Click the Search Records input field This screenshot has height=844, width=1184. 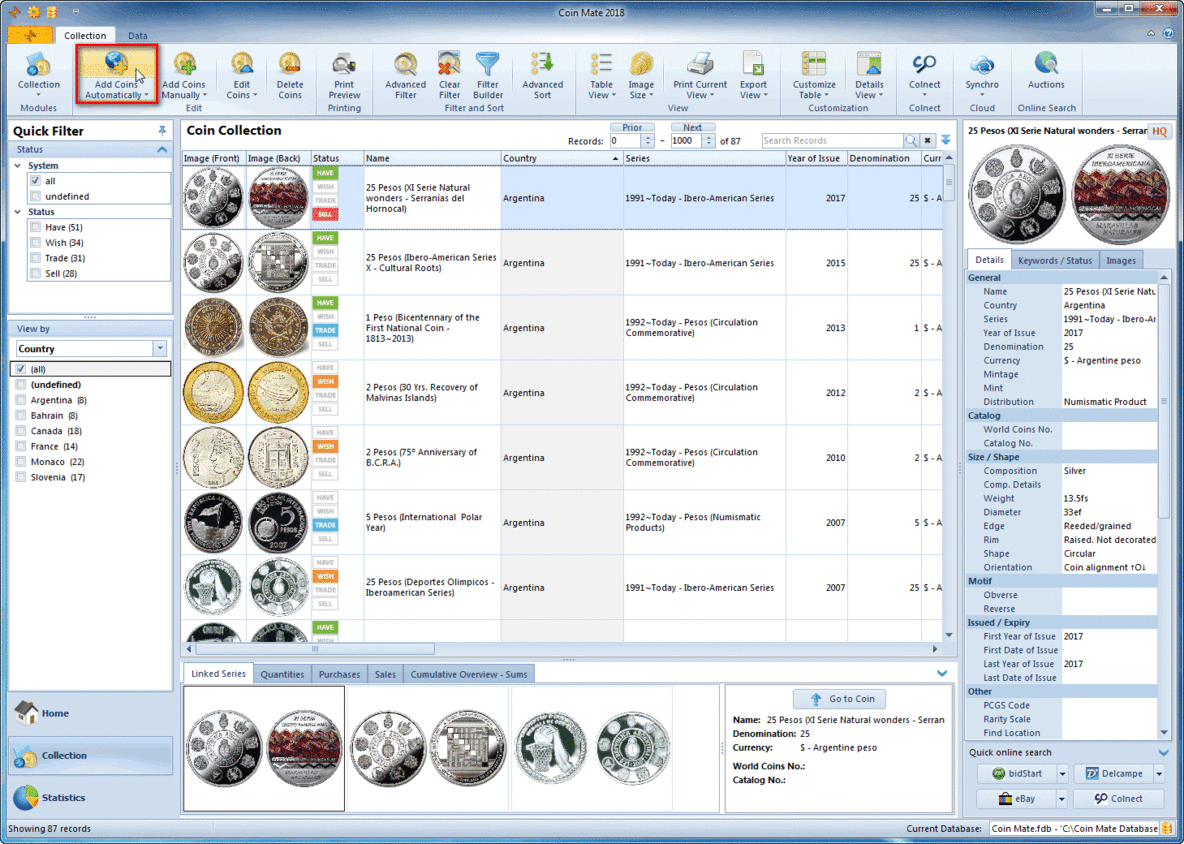click(832, 141)
